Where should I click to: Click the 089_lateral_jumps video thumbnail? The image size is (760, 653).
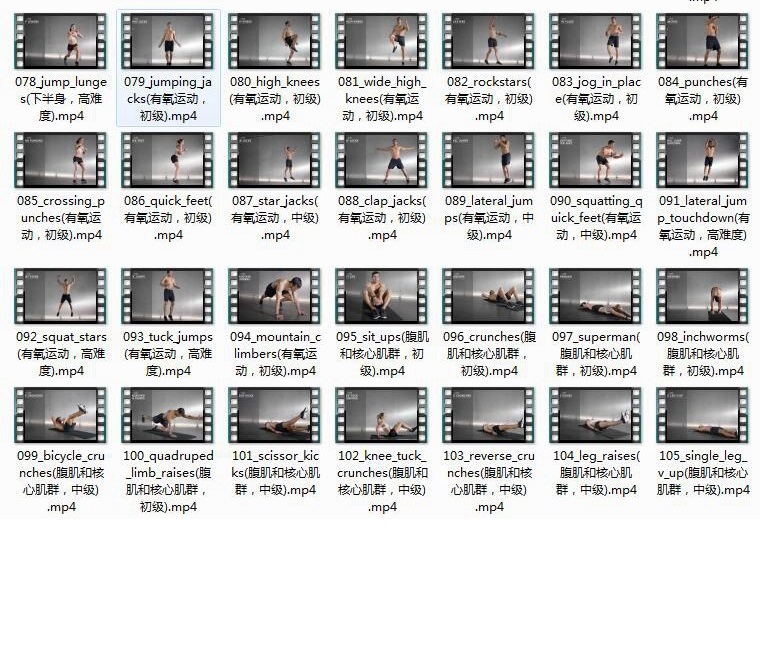pyautogui.click(x=489, y=161)
